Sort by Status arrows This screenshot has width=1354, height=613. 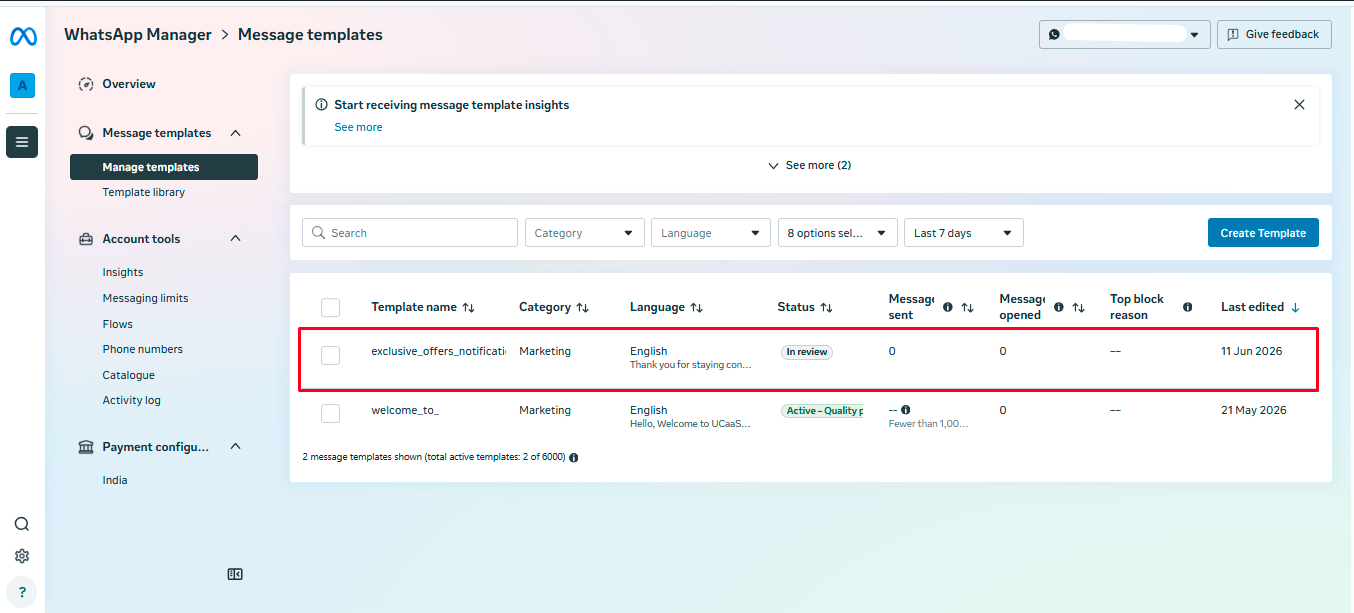tap(826, 308)
